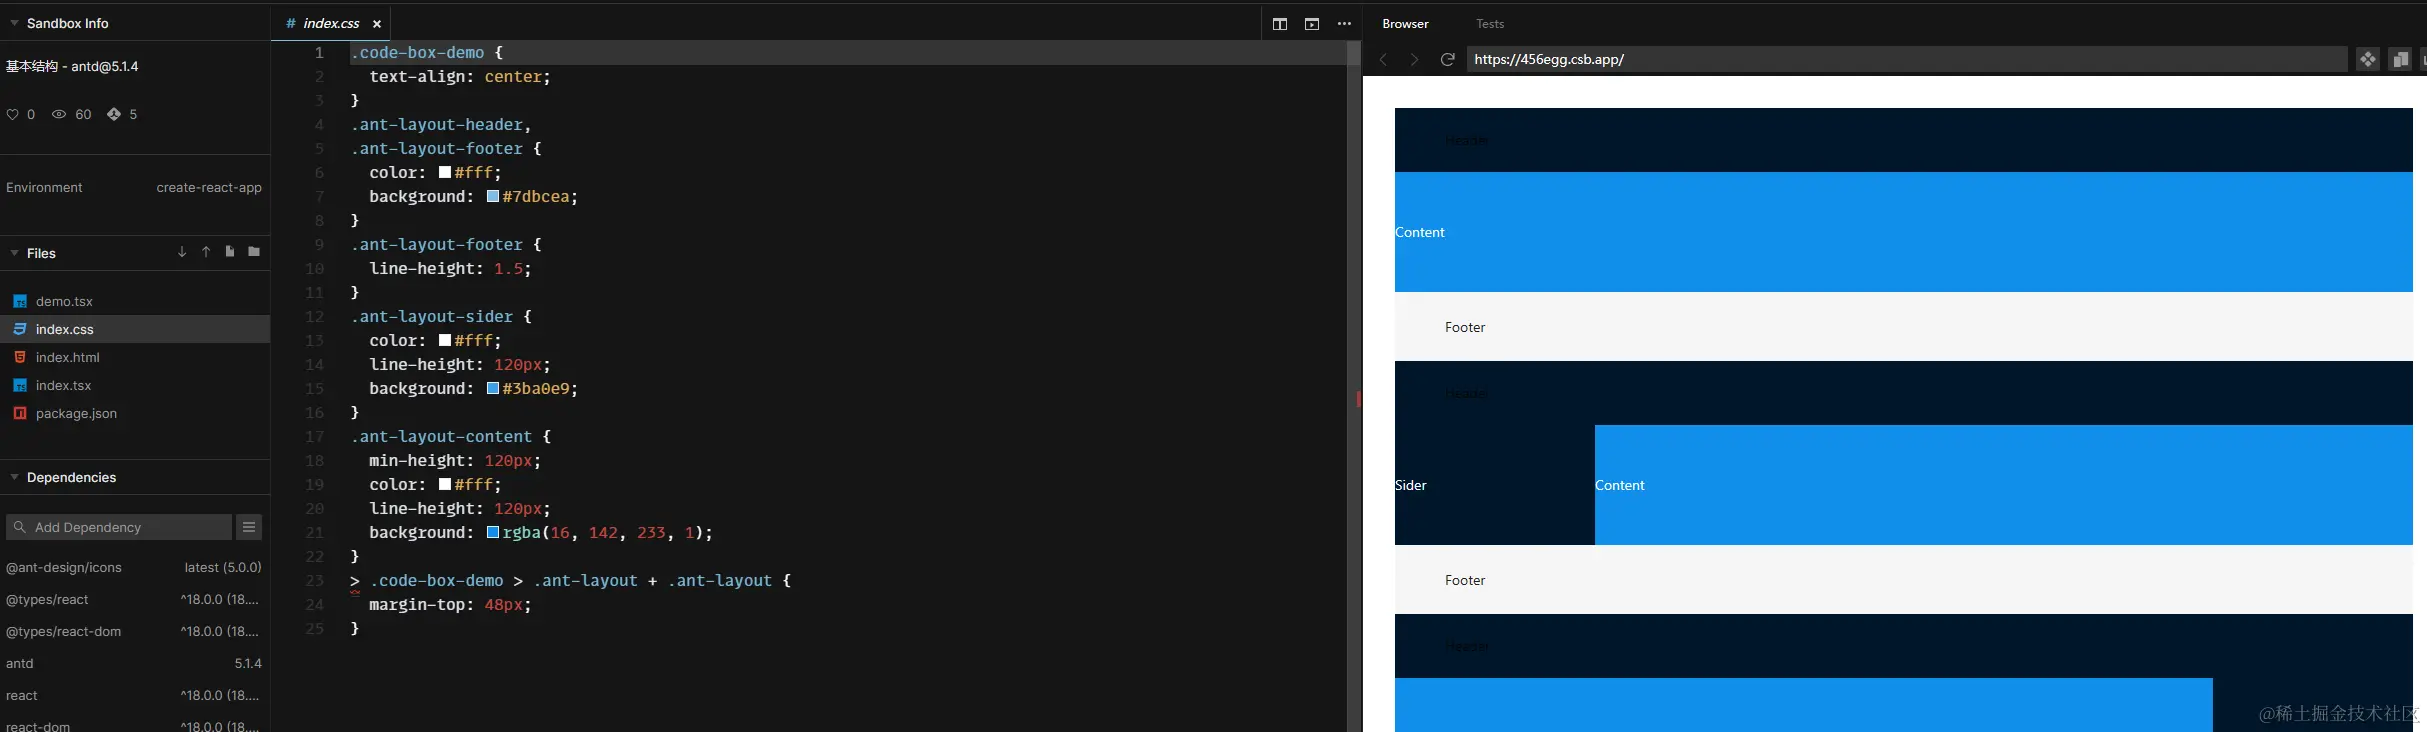The height and width of the screenshot is (732, 2427).
Task: Click the upload arrow icon in Files header
Action: [206, 252]
